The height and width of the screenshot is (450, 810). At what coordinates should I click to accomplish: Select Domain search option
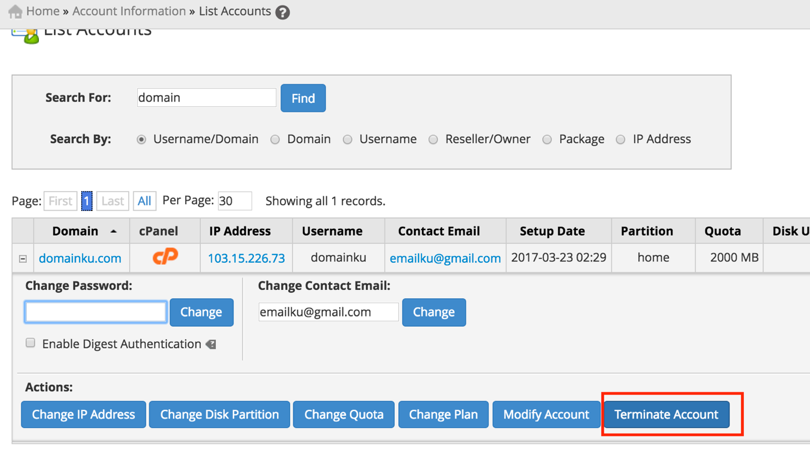pos(275,139)
